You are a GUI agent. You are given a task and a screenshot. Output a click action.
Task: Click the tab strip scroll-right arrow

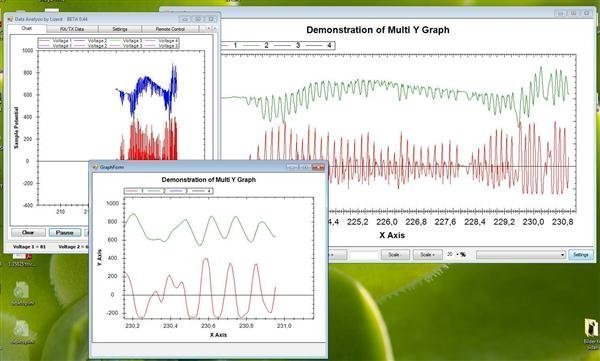coord(215,28)
